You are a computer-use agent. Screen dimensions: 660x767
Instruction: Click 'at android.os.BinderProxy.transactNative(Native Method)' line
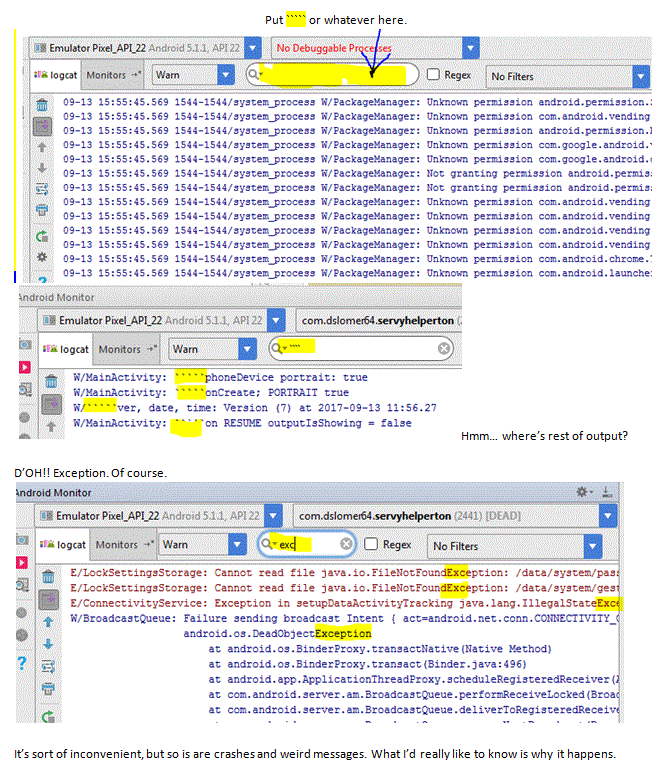click(380, 649)
